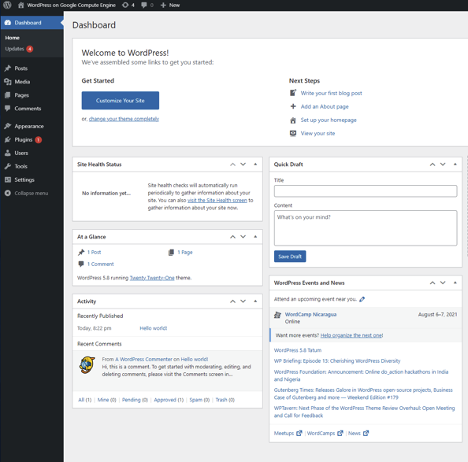Click the Media icon in sidebar

click(8, 82)
